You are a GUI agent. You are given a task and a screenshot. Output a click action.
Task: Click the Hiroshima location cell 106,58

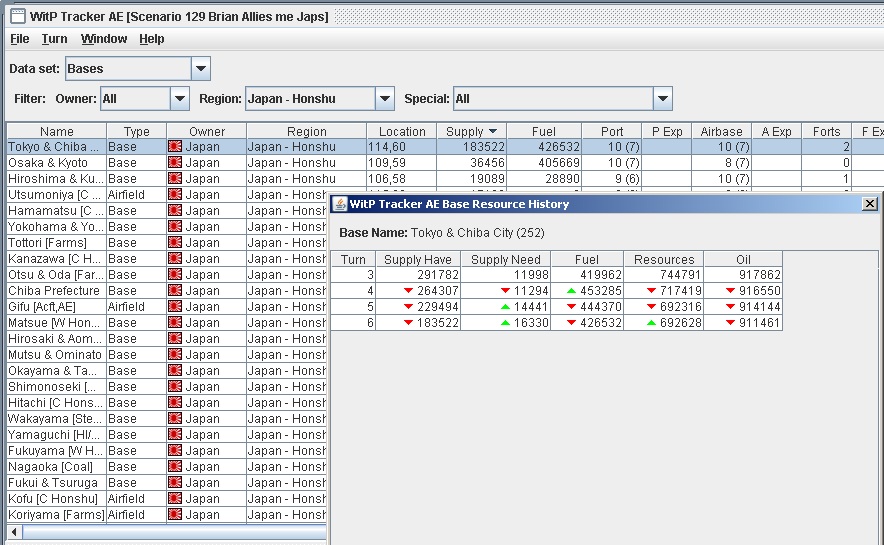[x=401, y=179]
